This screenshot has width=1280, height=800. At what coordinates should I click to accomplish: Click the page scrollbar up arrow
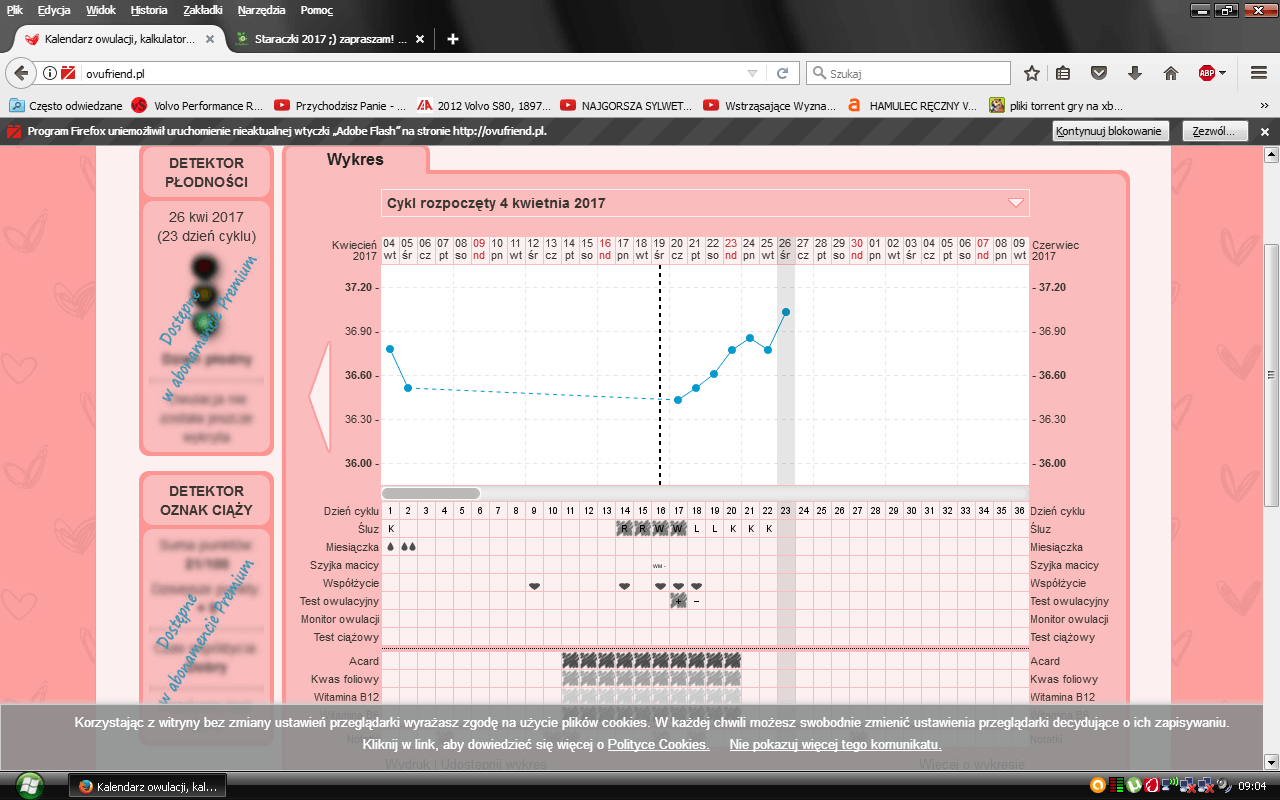1272,154
